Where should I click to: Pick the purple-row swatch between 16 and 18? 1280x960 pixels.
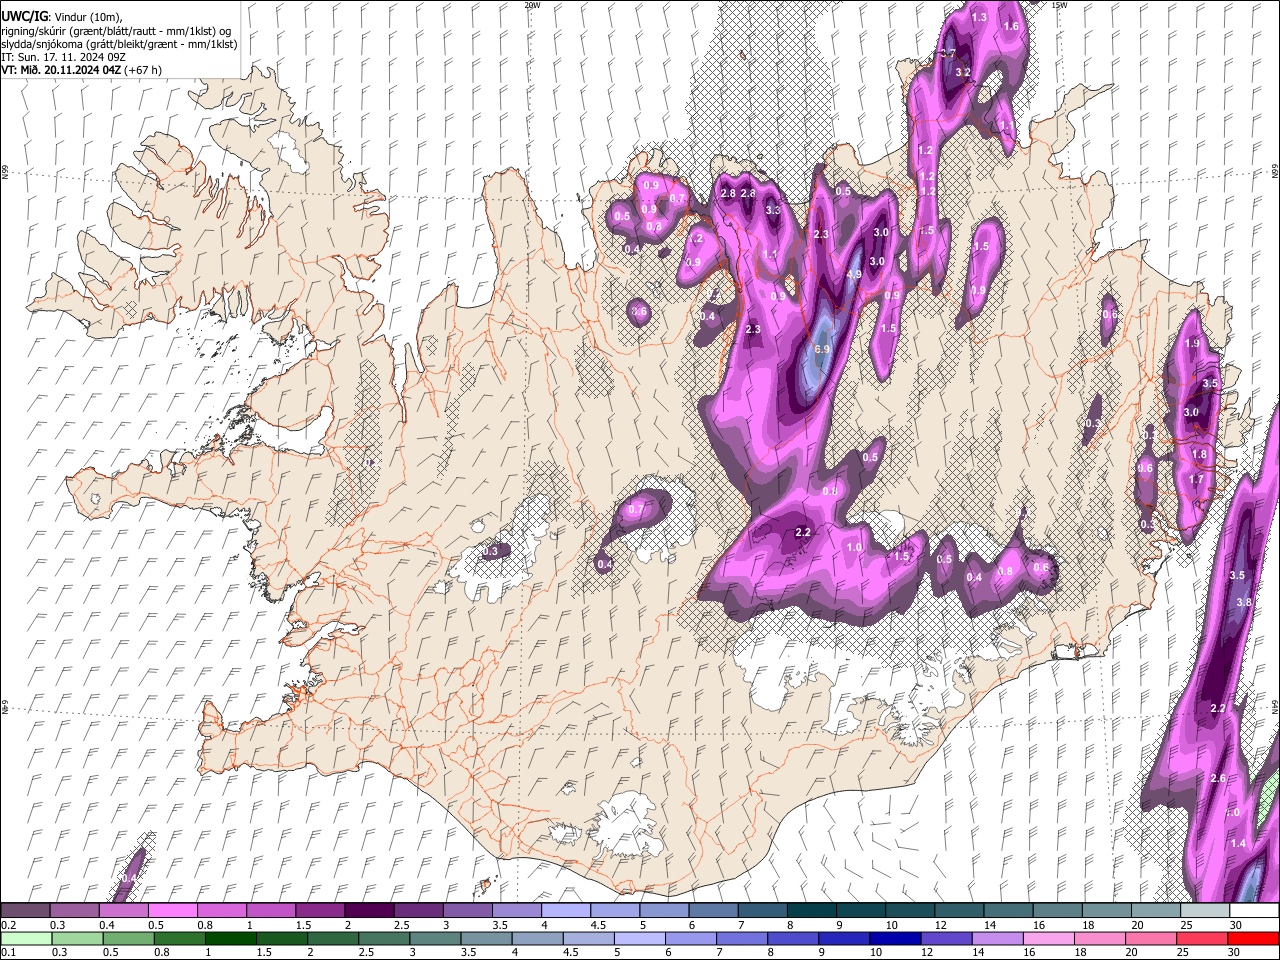pos(1058,911)
